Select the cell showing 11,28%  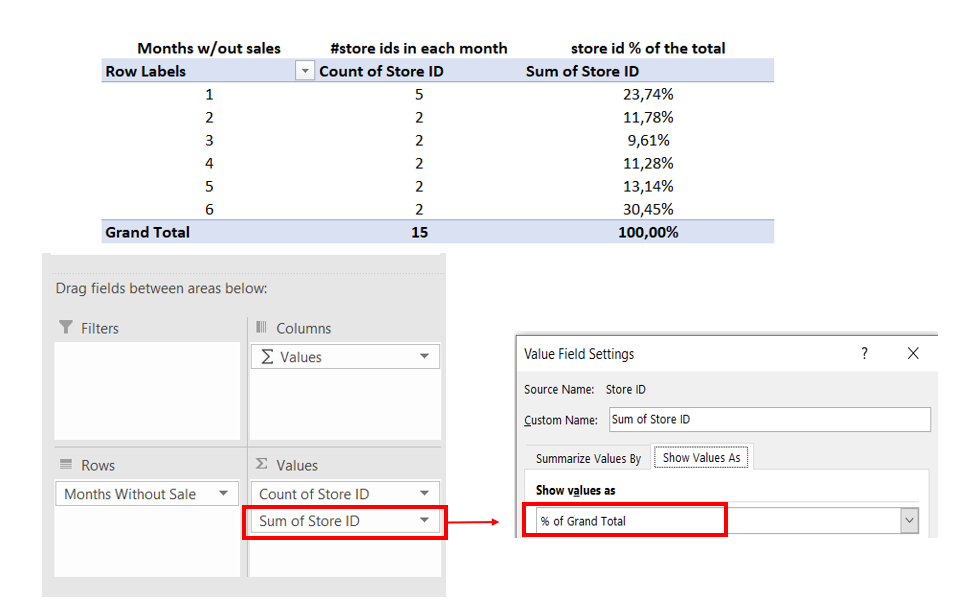648,163
